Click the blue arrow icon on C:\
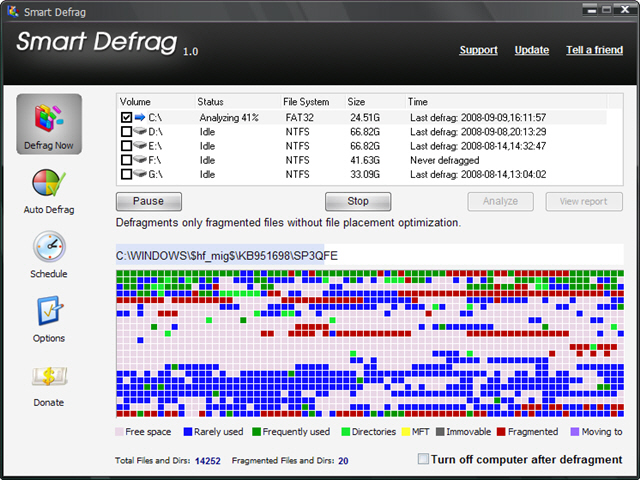640x480 pixels. click(x=140, y=118)
